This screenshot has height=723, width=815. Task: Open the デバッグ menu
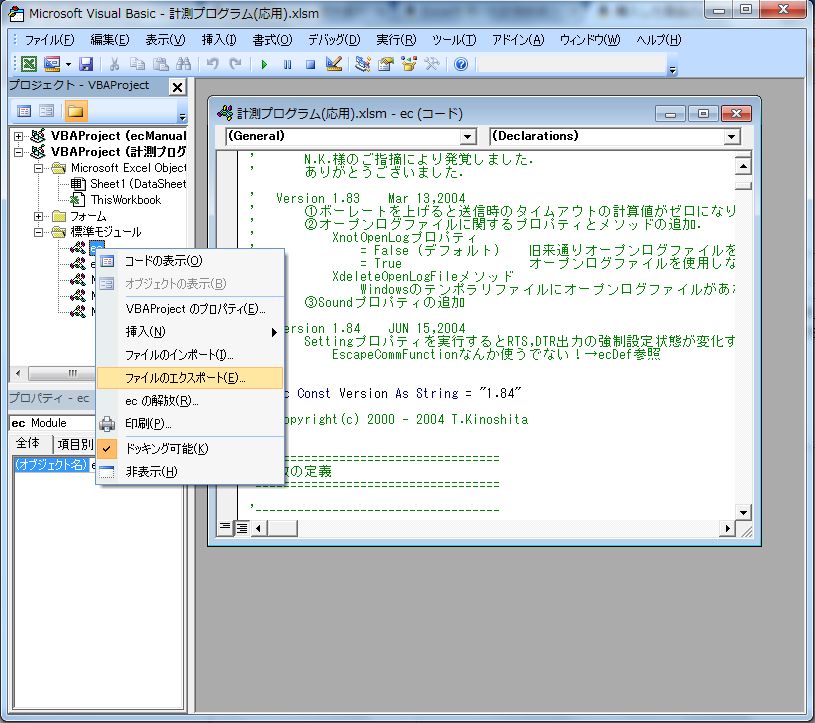[x=334, y=40]
